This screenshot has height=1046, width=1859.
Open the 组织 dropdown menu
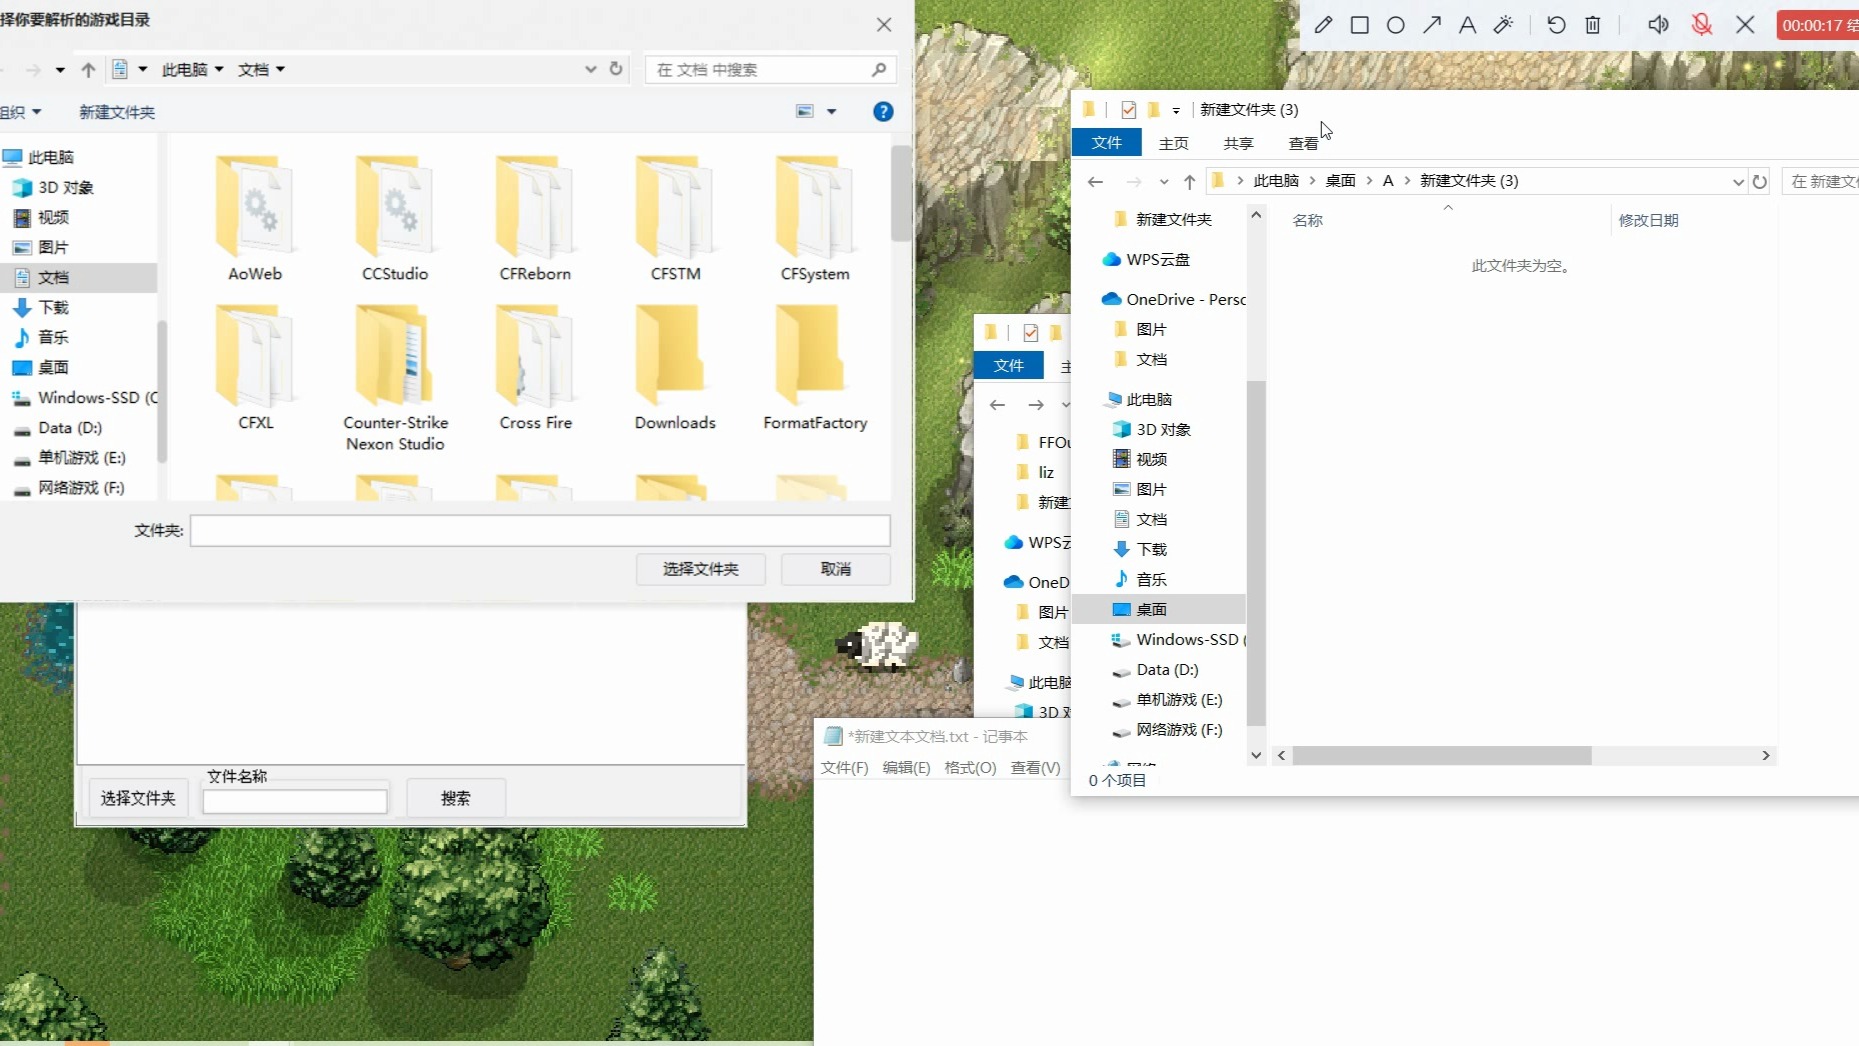coord(20,112)
